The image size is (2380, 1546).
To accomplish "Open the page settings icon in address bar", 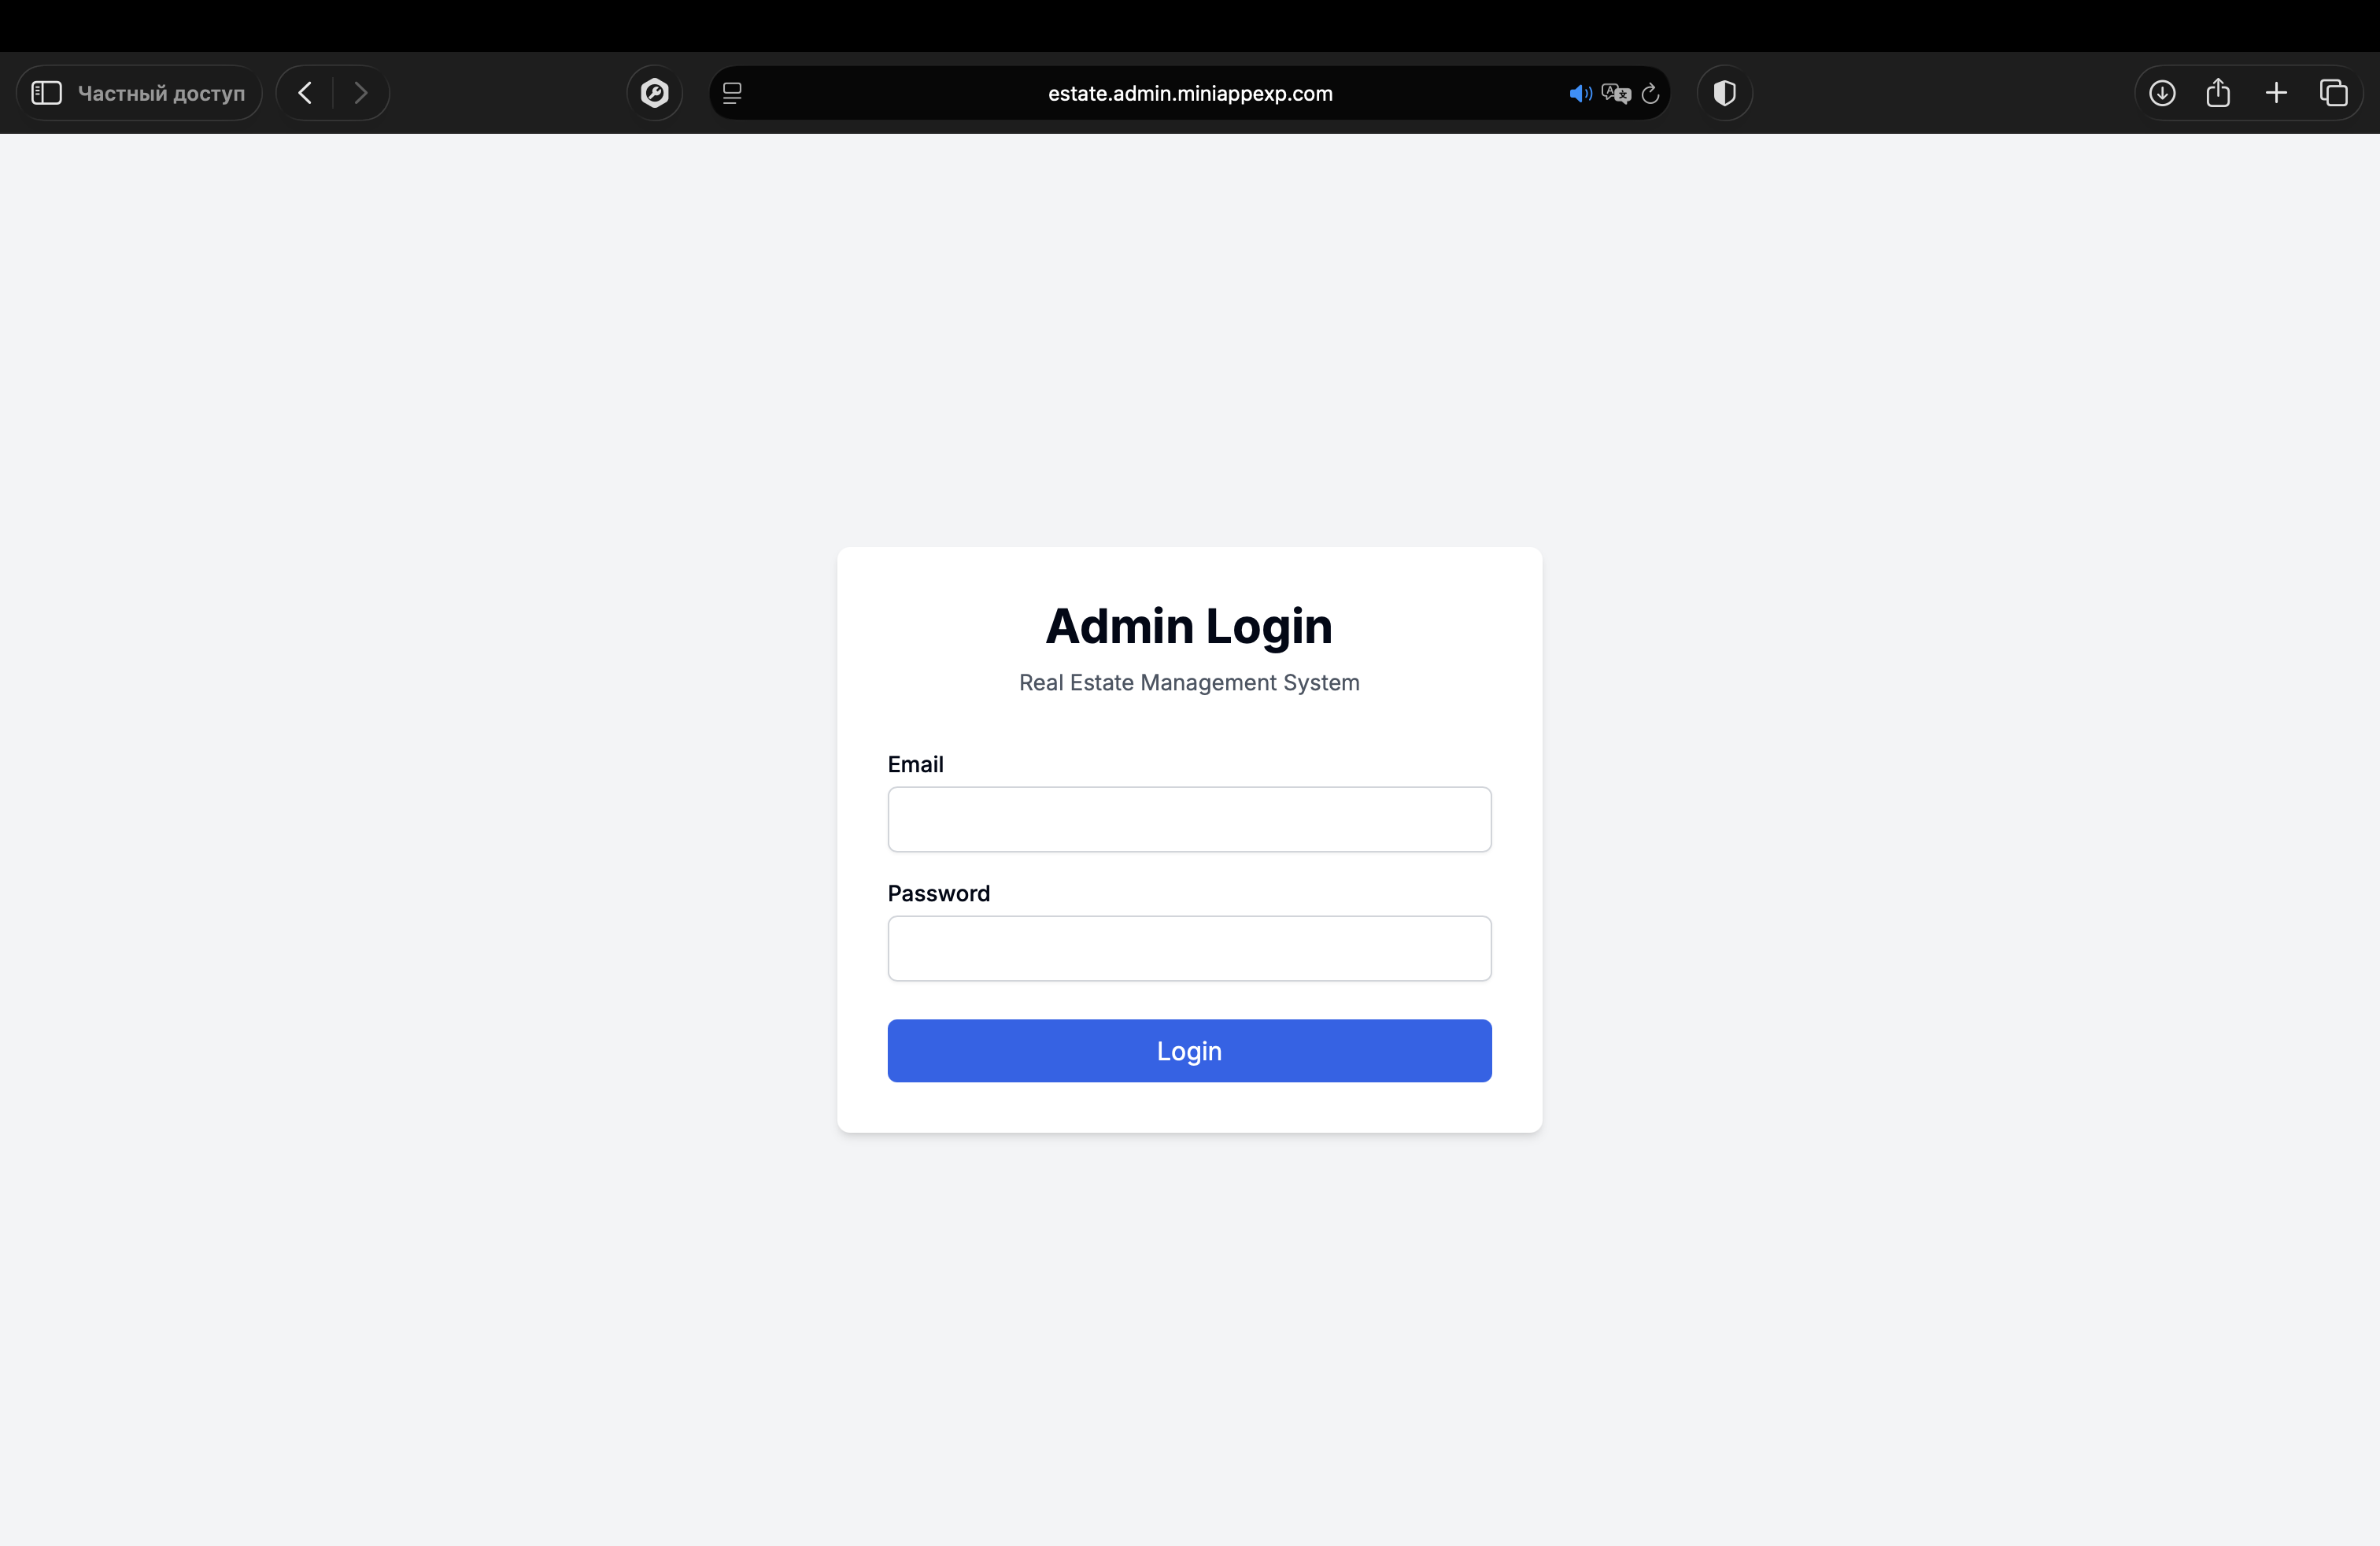I will (732, 93).
